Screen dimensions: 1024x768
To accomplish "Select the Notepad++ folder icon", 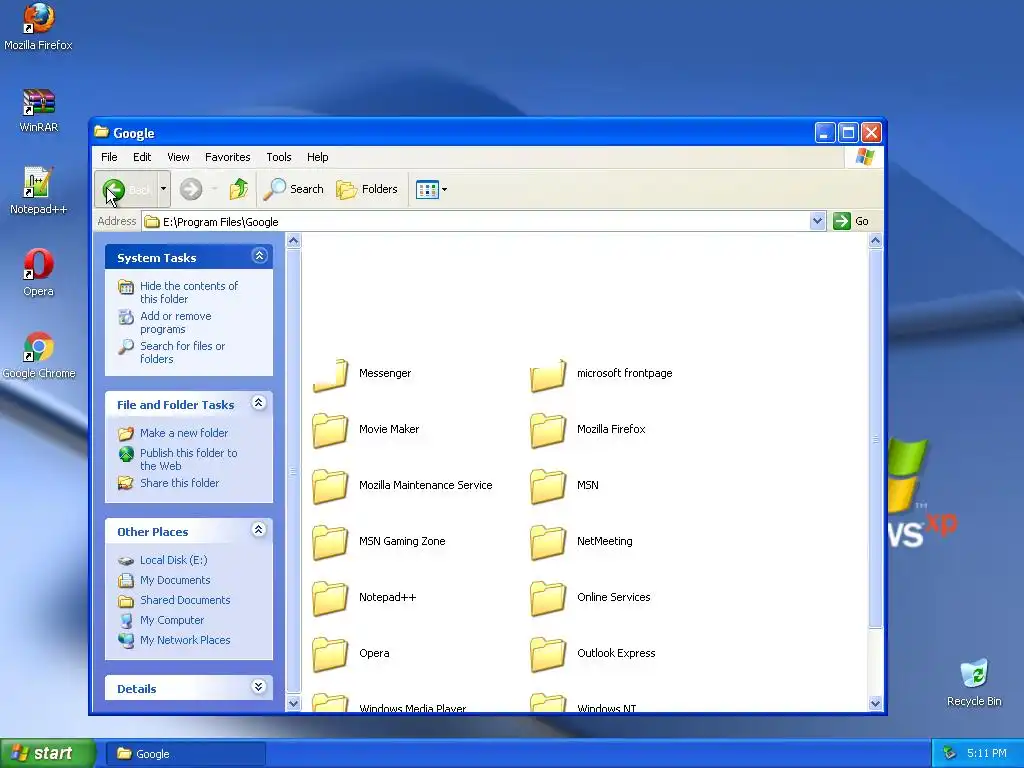I will 330,598.
